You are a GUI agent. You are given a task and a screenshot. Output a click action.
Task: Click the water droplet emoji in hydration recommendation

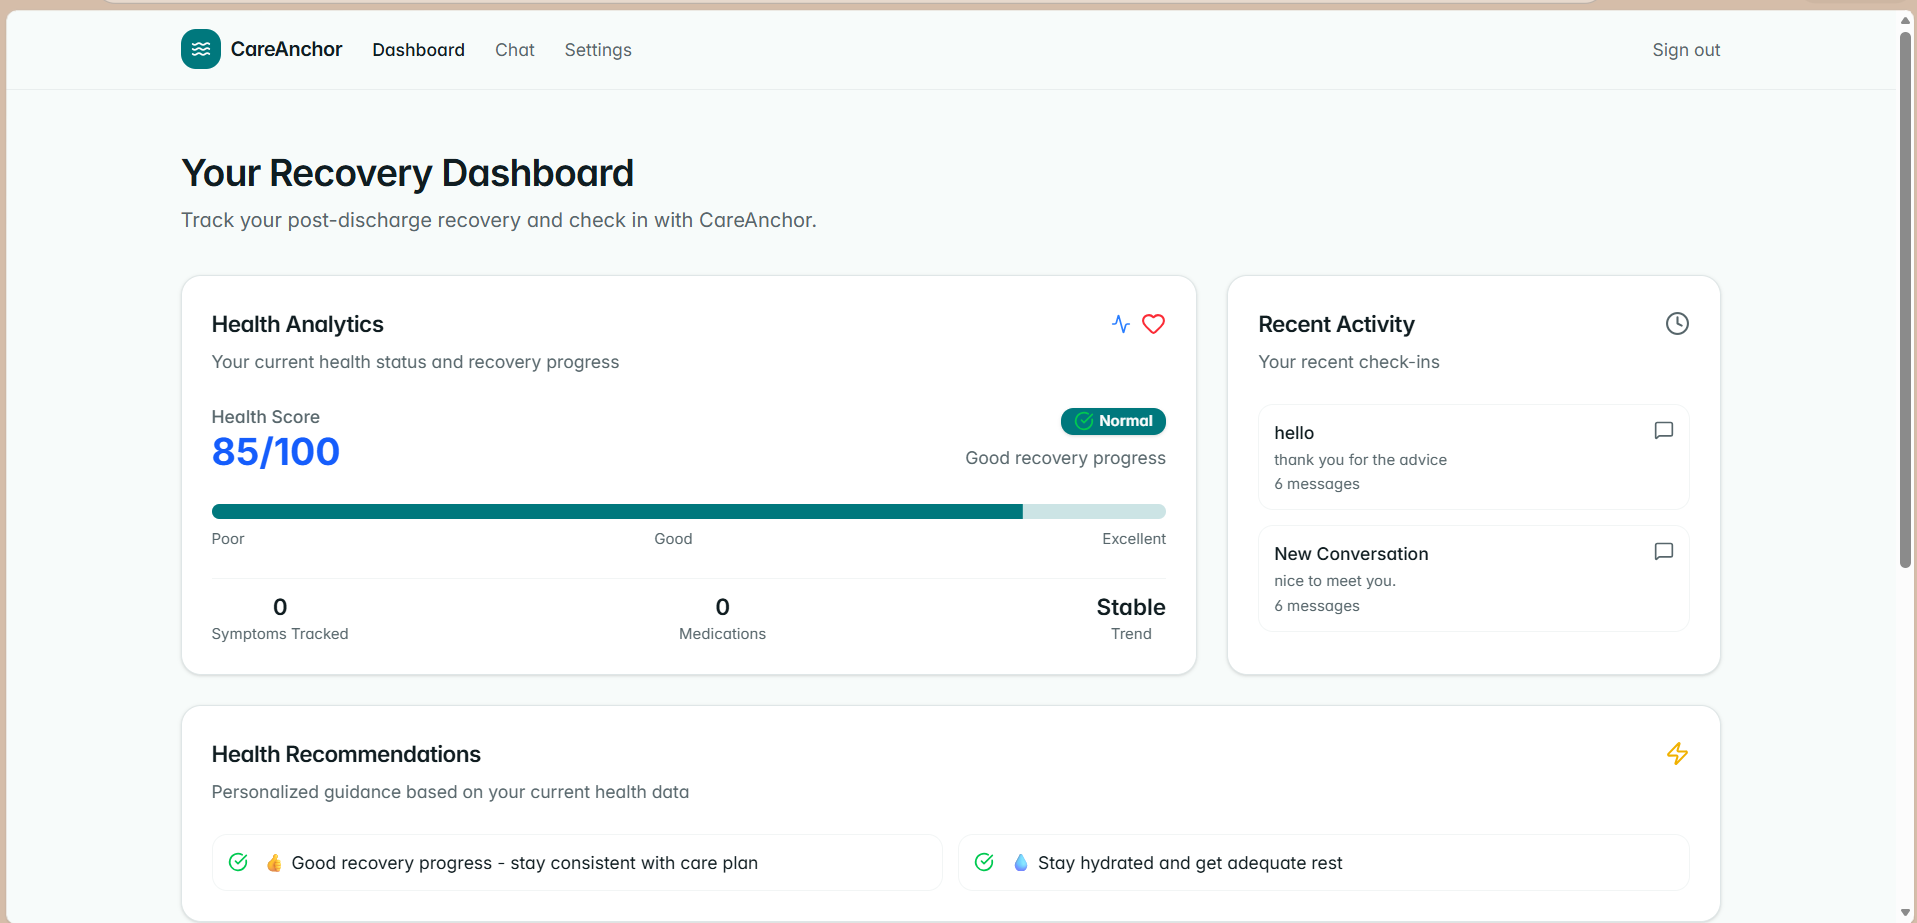(x=1020, y=863)
